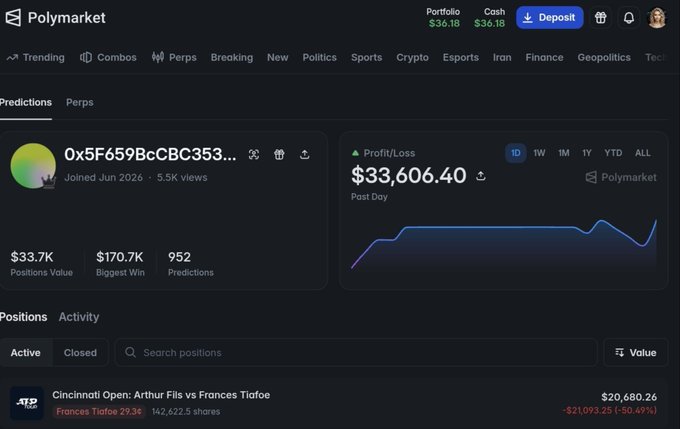Viewport: 680px width, 429px height.
Task: Click the Trending arrow icon
Action: [12, 57]
